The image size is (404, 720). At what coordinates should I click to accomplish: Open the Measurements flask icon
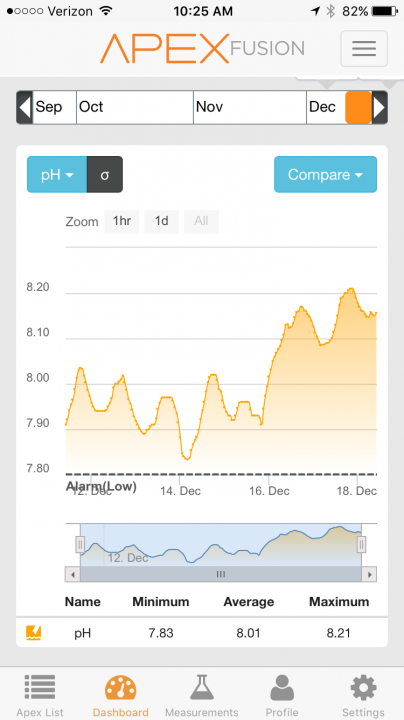pyautogui.click(x=202, y=688)
